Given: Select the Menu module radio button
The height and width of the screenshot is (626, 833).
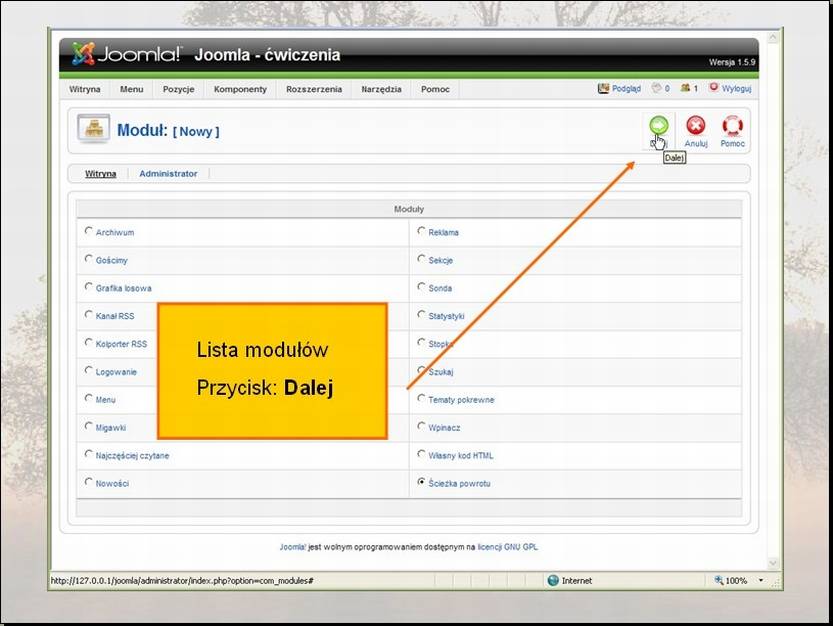Looking at the screenshot, I should click(89, 399).
